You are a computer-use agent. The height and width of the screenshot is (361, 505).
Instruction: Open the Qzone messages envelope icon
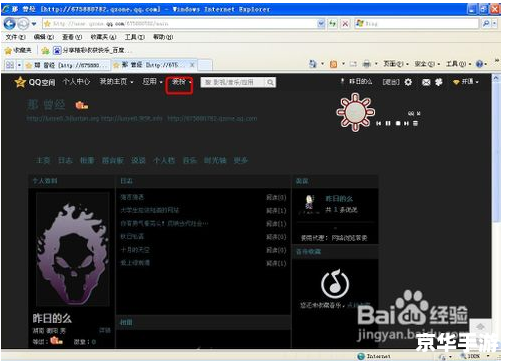[x=426, y=82]
